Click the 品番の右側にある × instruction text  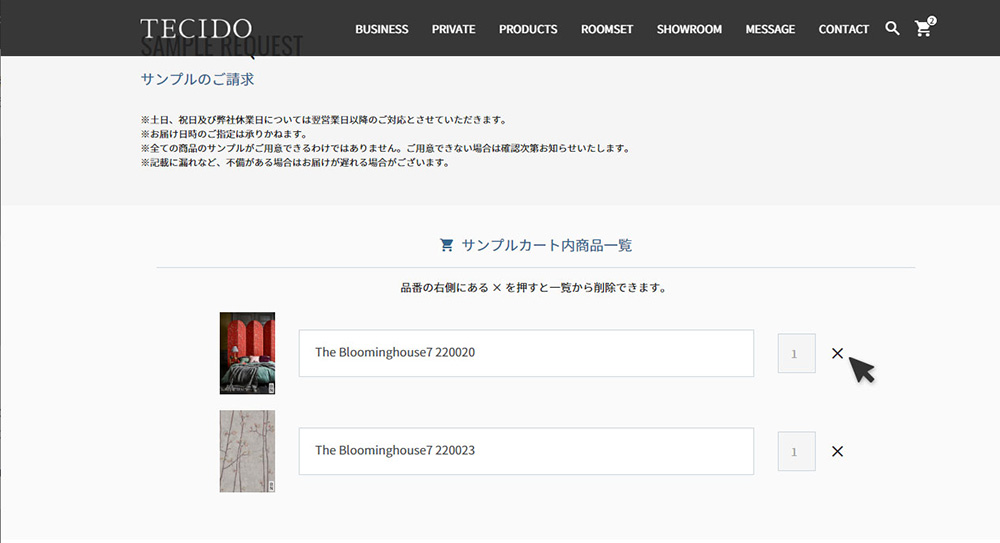(x=534, y=288)
